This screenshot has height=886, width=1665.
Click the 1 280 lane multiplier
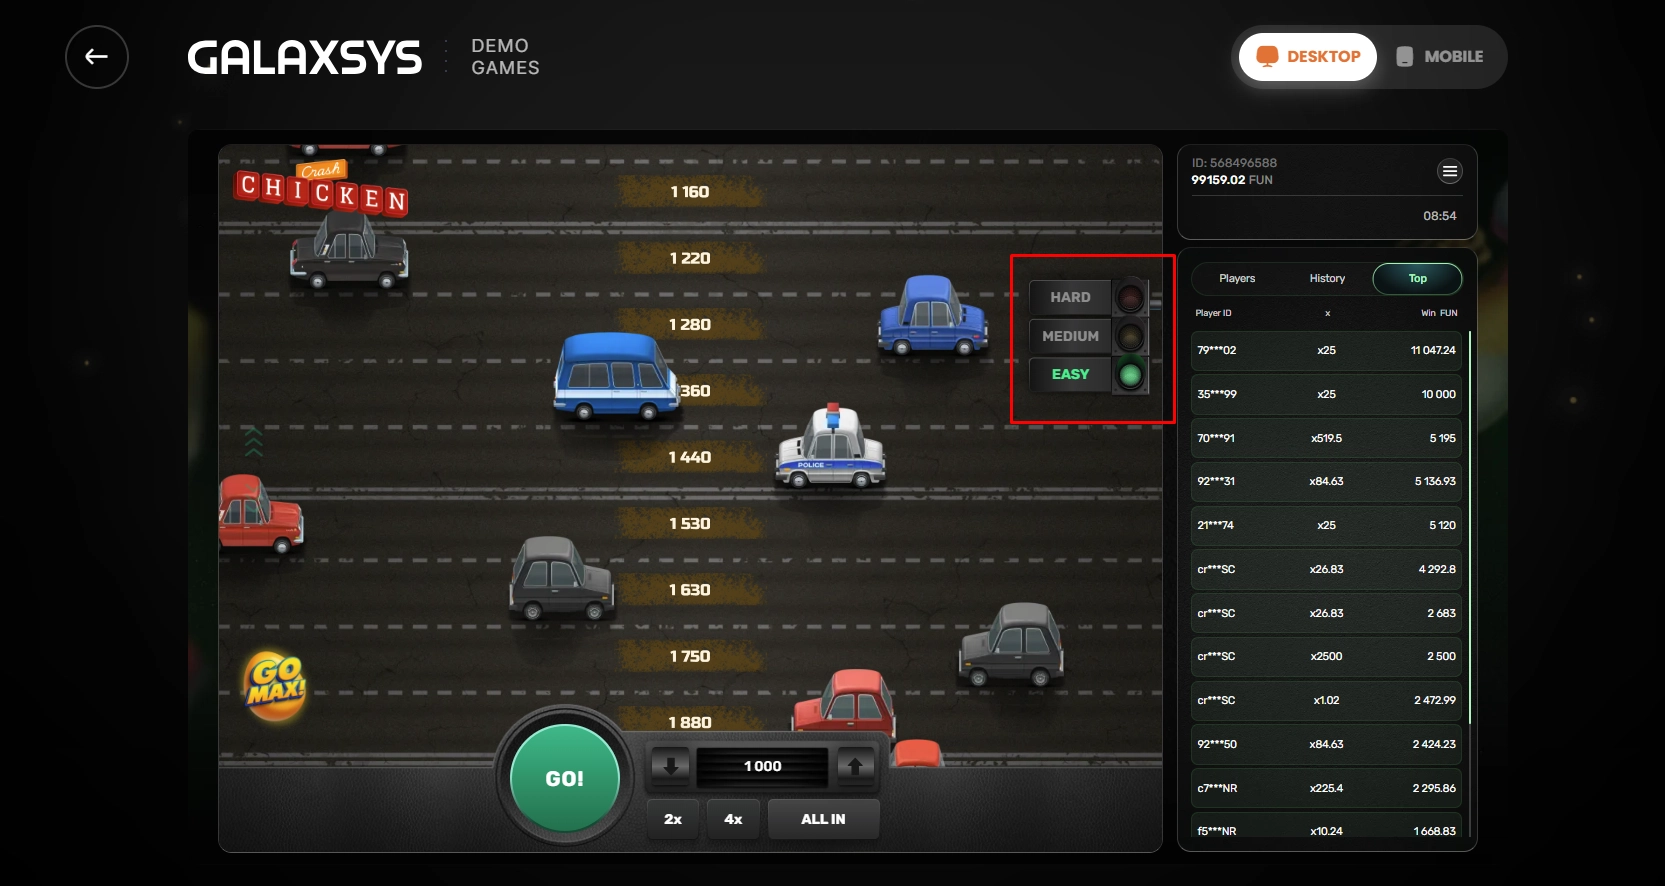tap(689, 325)
